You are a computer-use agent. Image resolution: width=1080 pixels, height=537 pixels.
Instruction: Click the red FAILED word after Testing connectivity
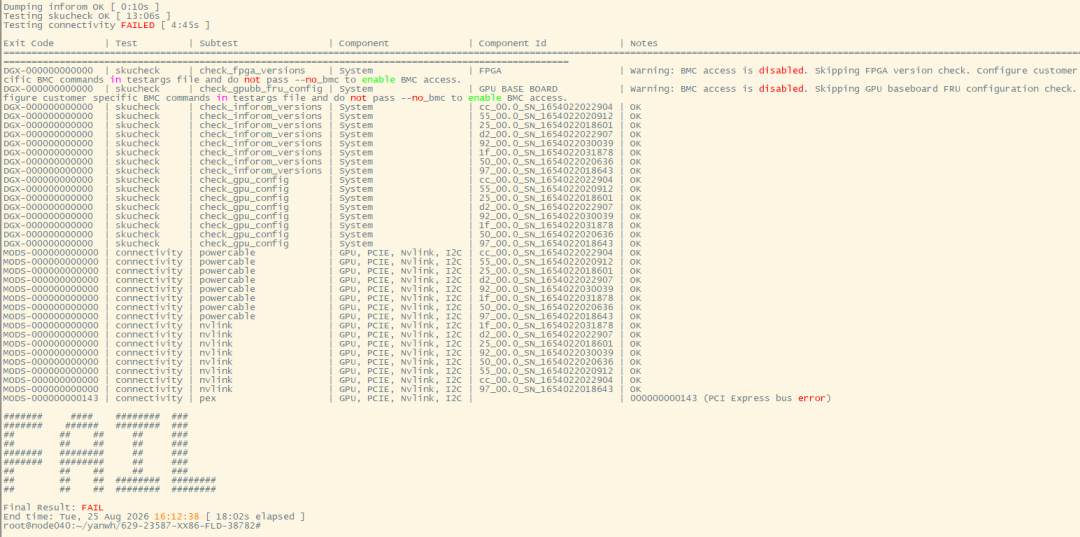138,25
